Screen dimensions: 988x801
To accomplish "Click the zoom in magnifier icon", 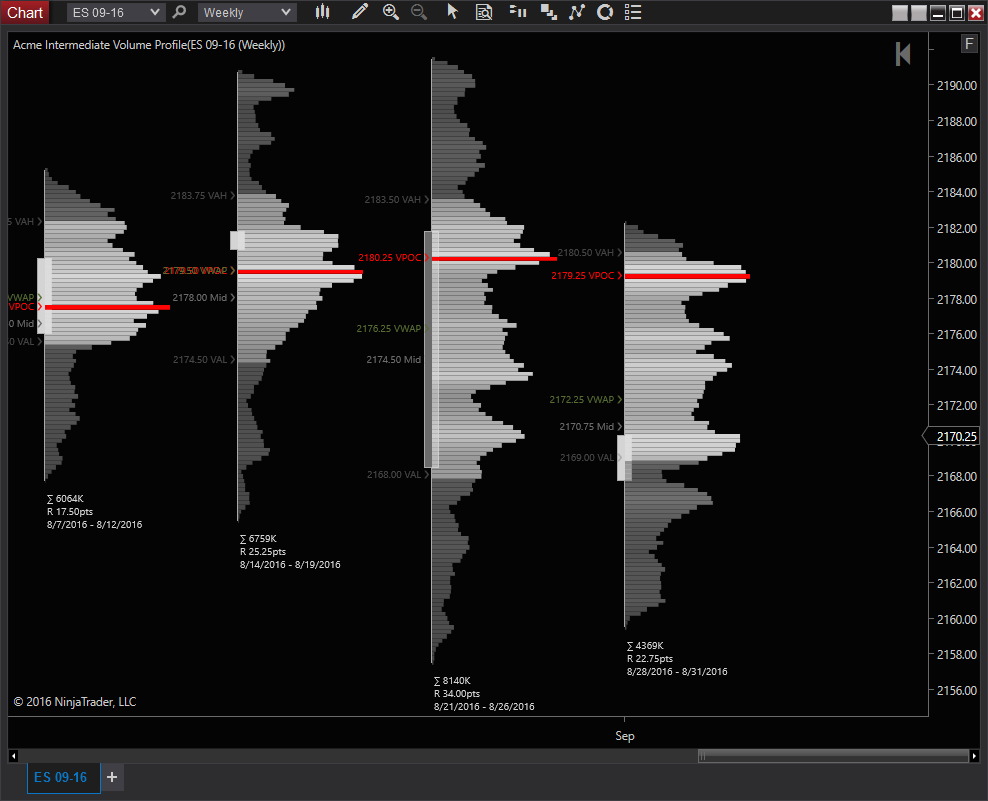I will 391,12.
